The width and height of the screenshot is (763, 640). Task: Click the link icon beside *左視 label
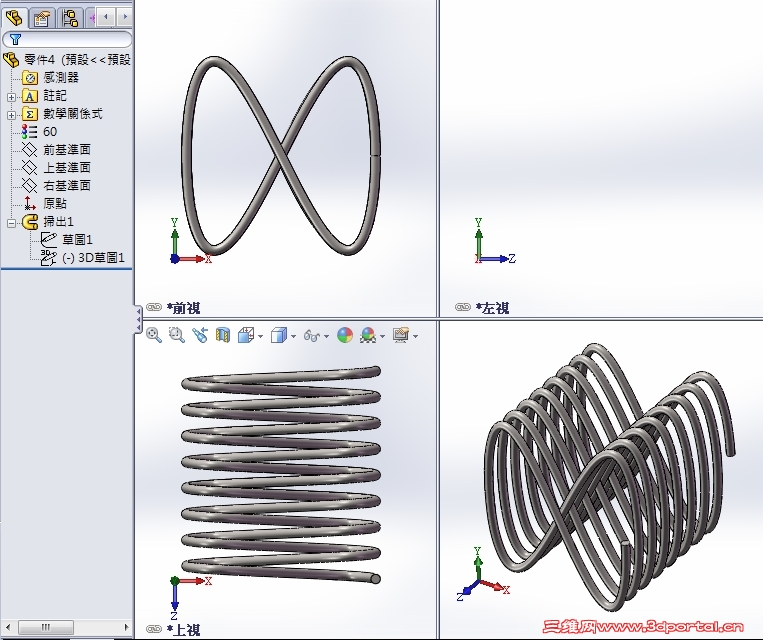pyautogui.click(x=463, y=307)
